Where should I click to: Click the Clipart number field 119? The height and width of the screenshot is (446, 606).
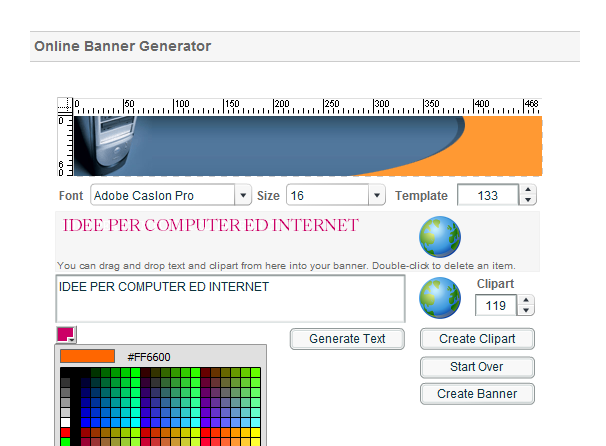tap(496, 305)
